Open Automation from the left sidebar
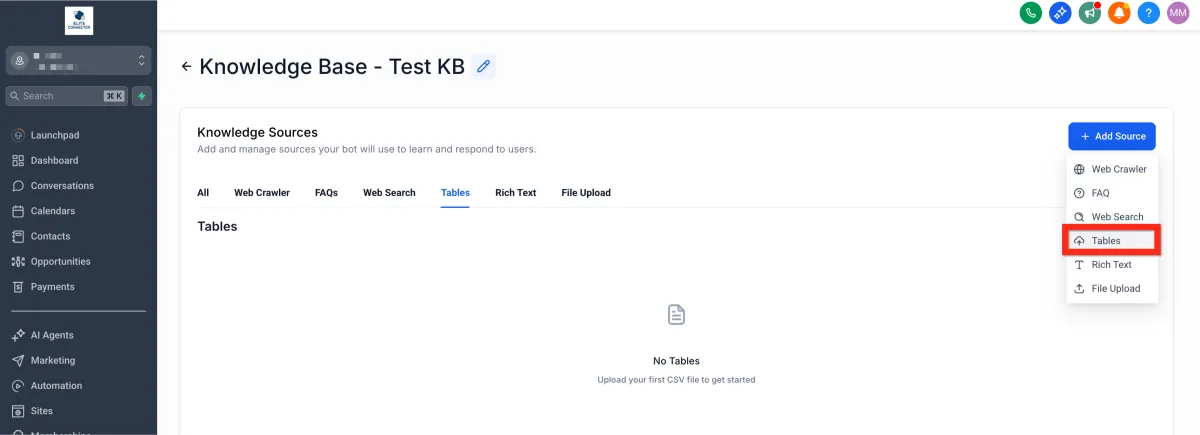Viewport: 1200px width, 435px height. coord(56,386)
